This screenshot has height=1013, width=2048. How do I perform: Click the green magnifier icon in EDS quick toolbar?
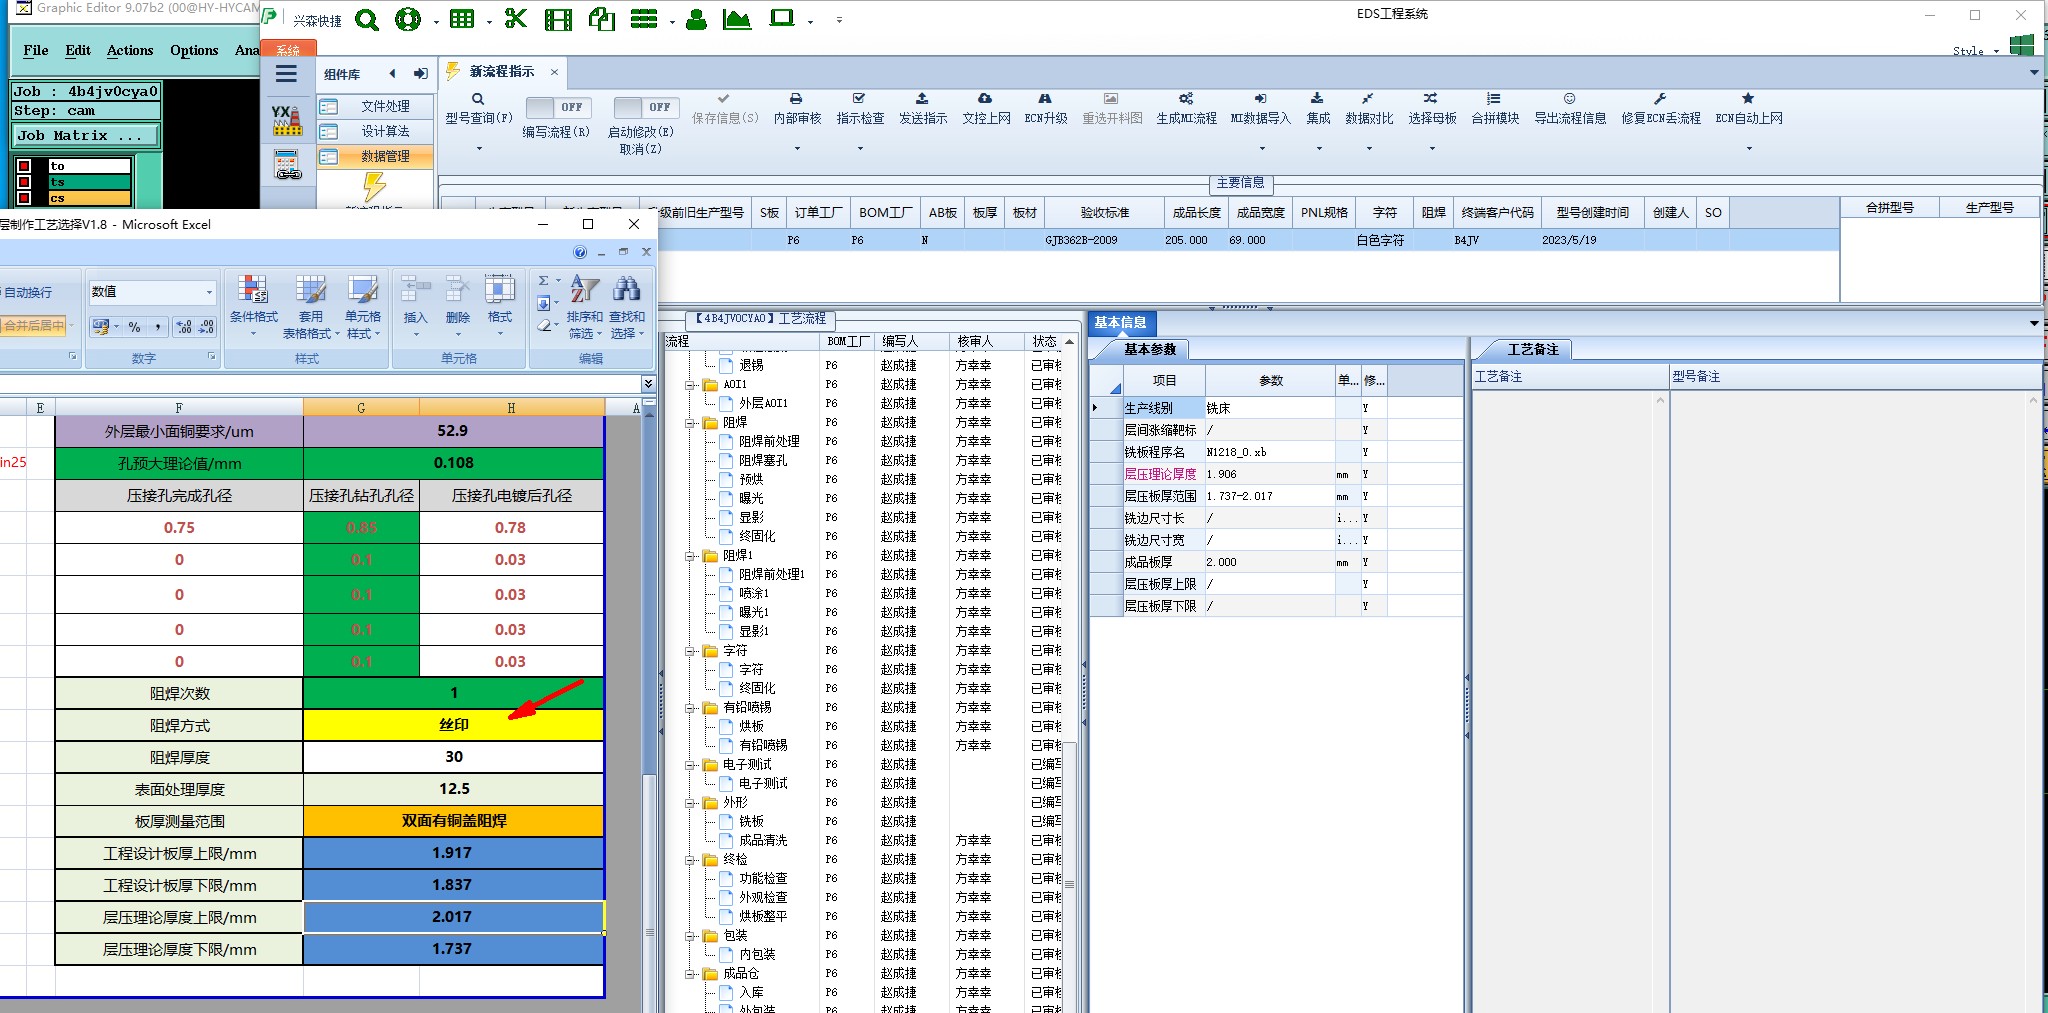coord(367,19)
